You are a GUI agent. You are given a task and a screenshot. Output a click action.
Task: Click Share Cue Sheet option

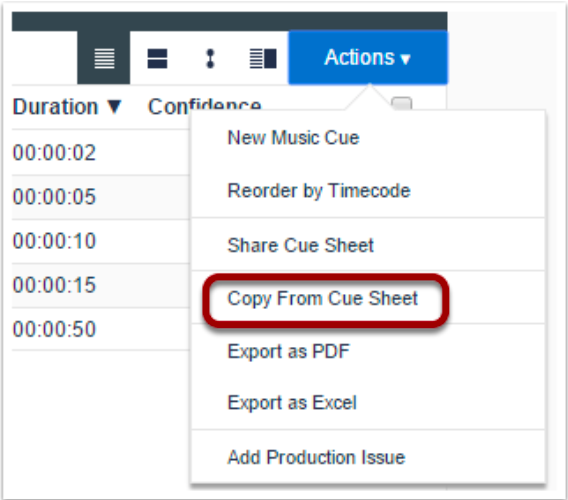300,245
